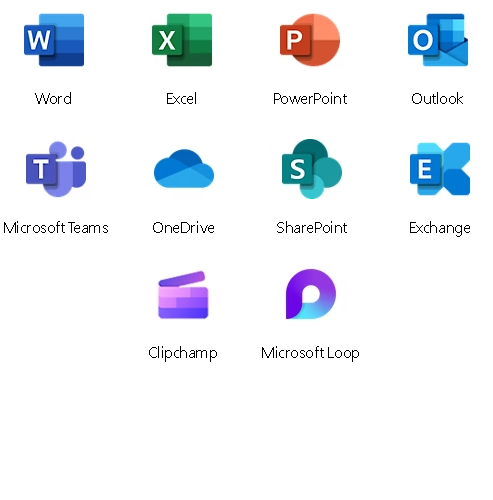Open the Clipchamp clapperboard icon
This screenshot has width=493, height=500.
point(183,295)
